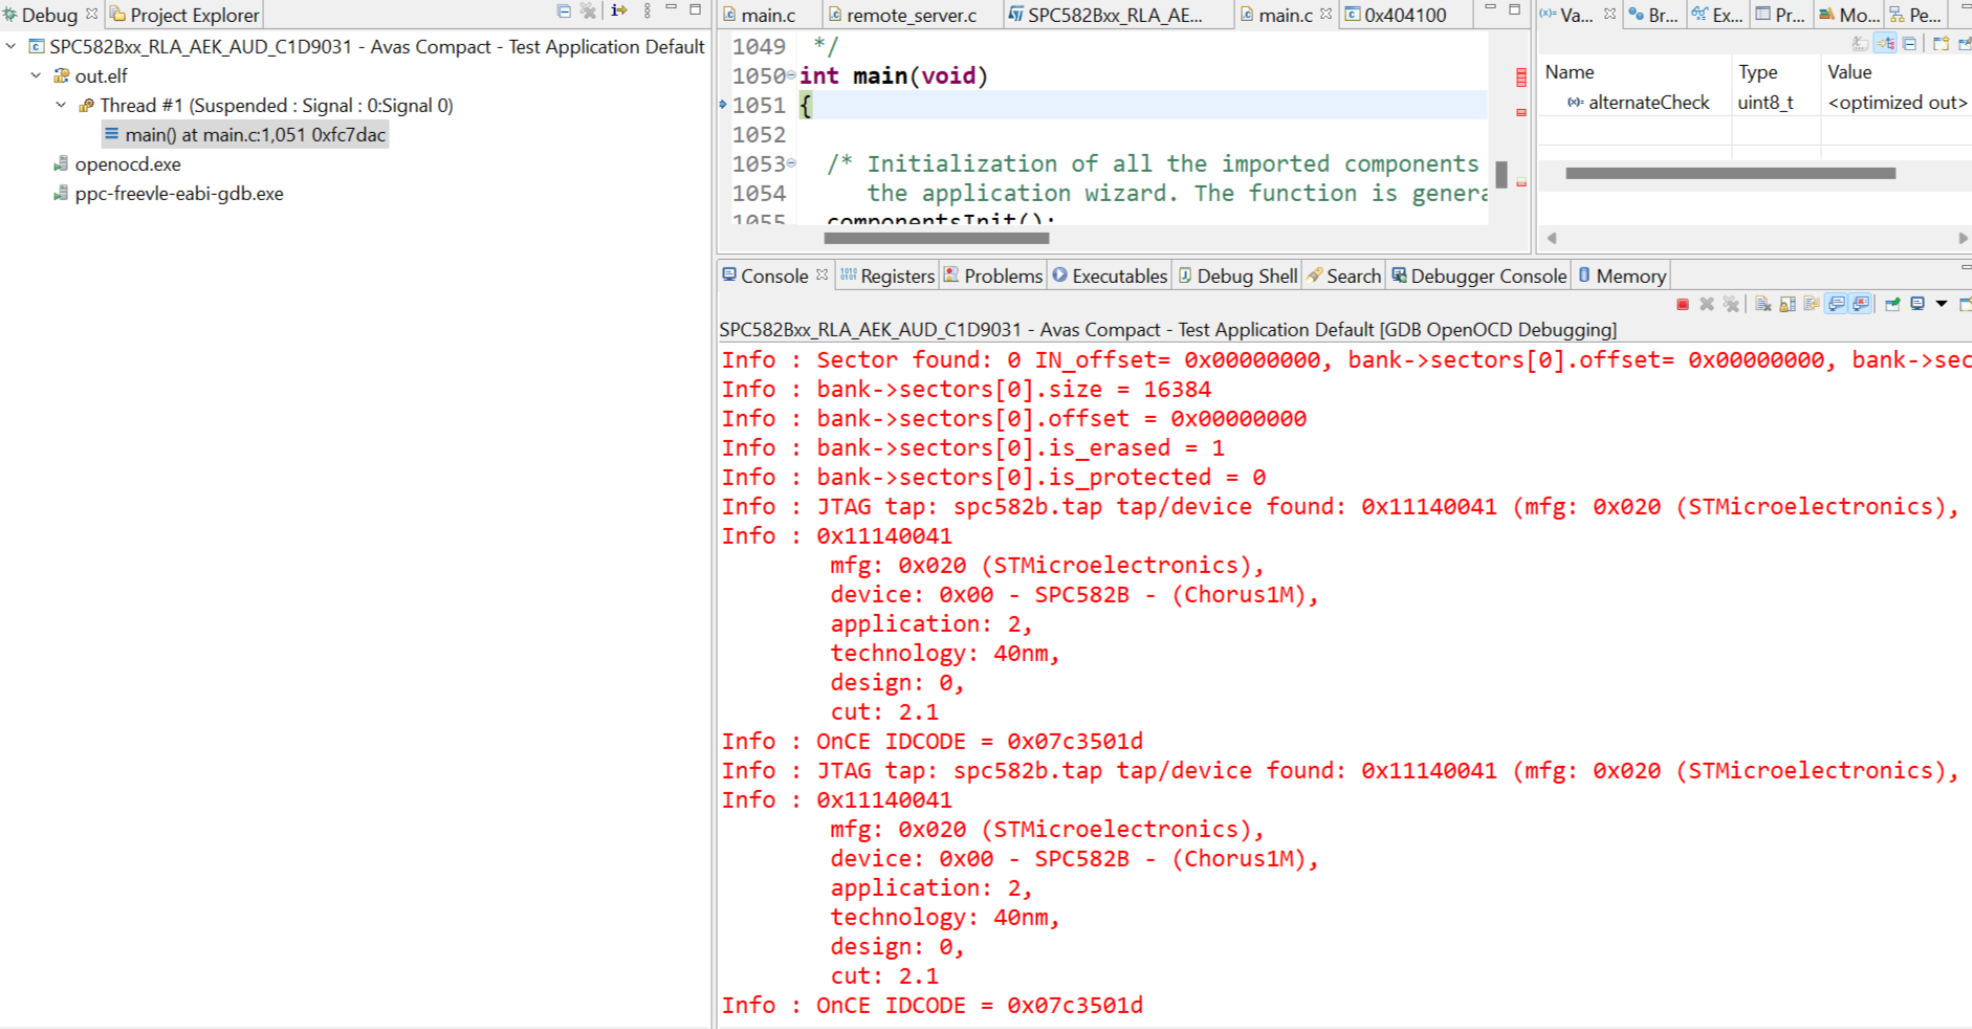
Task: Collapse the Thread #1 tree node
Action: 62,105
